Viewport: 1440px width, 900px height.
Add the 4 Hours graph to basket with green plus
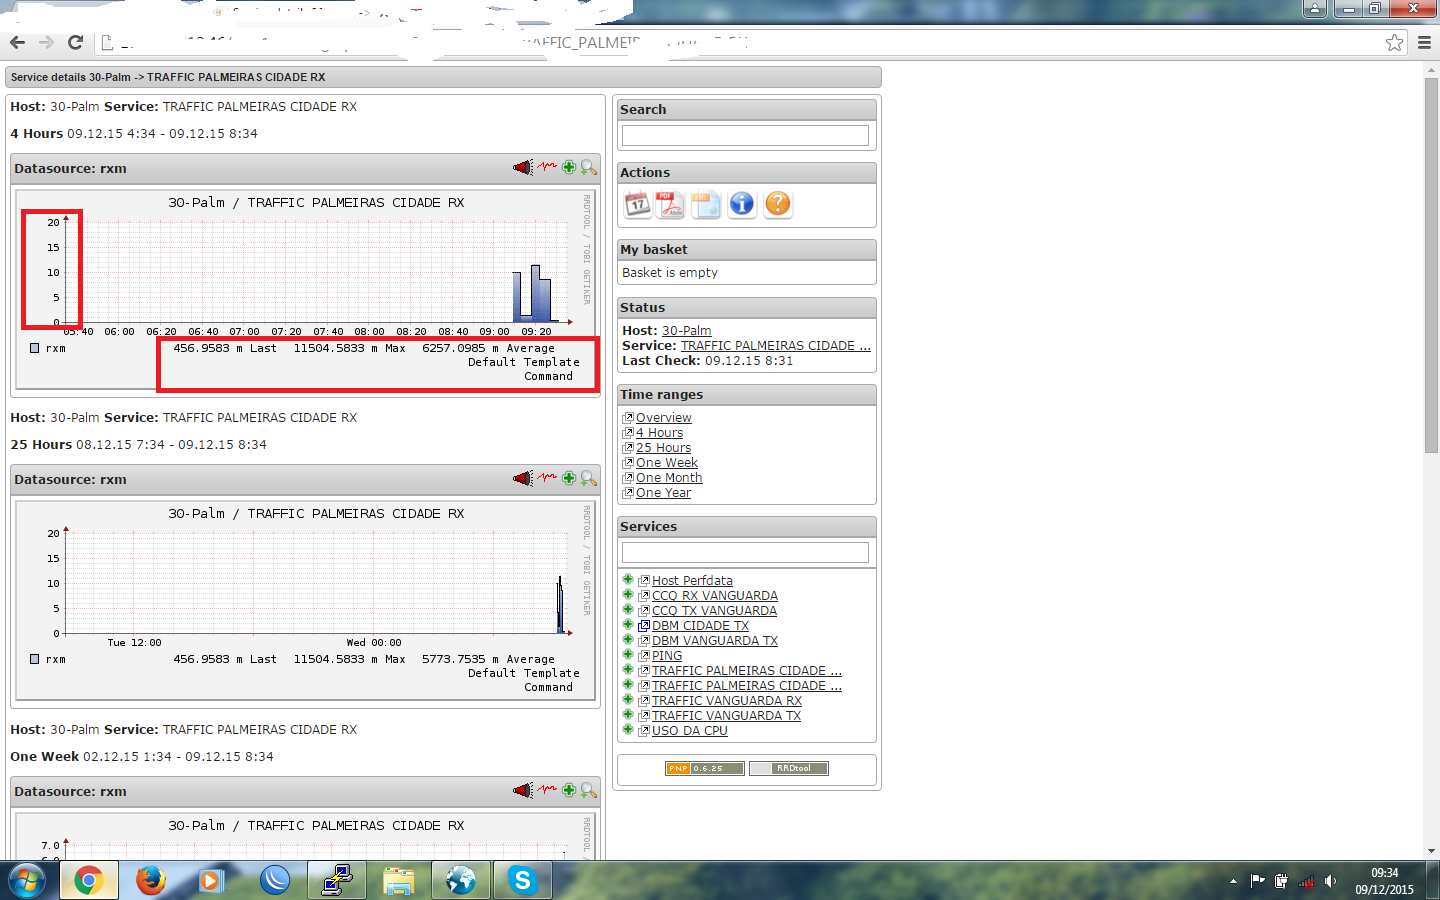(x=569, y=168)
